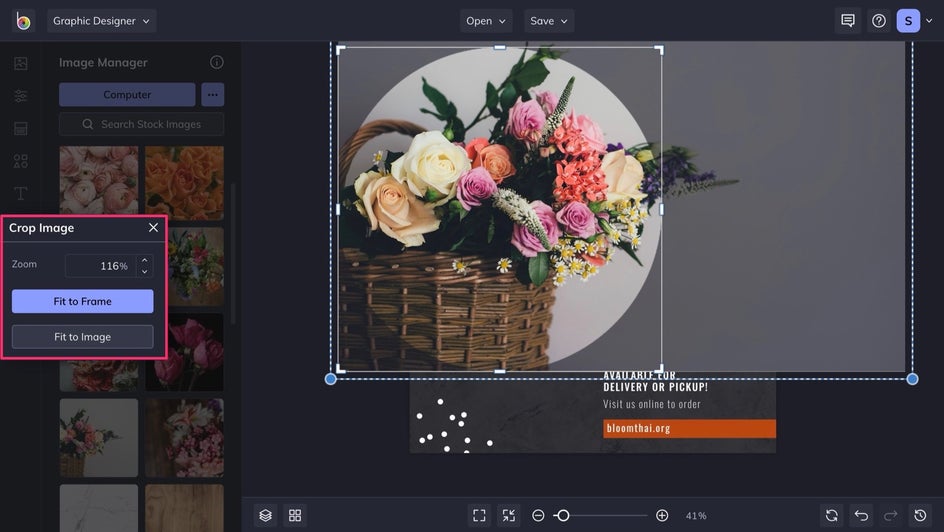This screenshot has height=532, width=944.
Task: Click the crop frame right middle handle
Action: [662, 209]
